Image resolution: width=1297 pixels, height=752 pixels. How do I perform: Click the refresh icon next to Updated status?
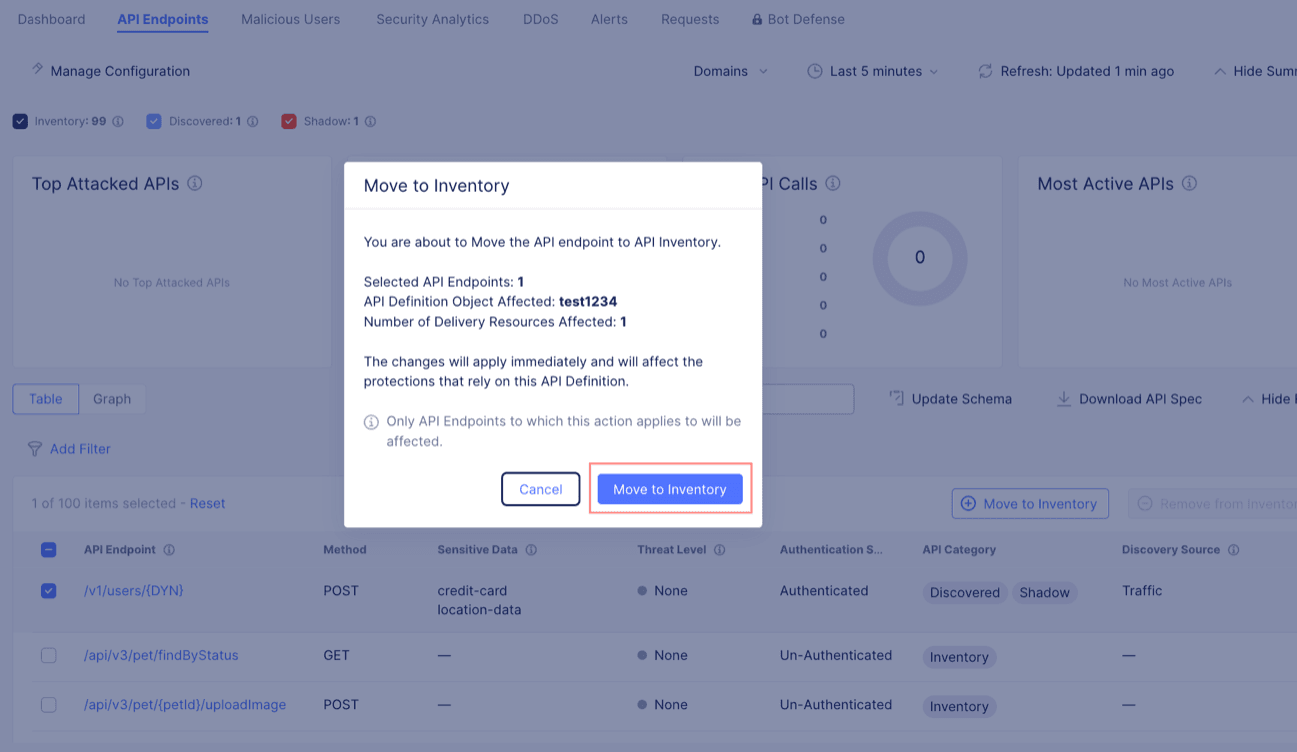click(985, 71)
